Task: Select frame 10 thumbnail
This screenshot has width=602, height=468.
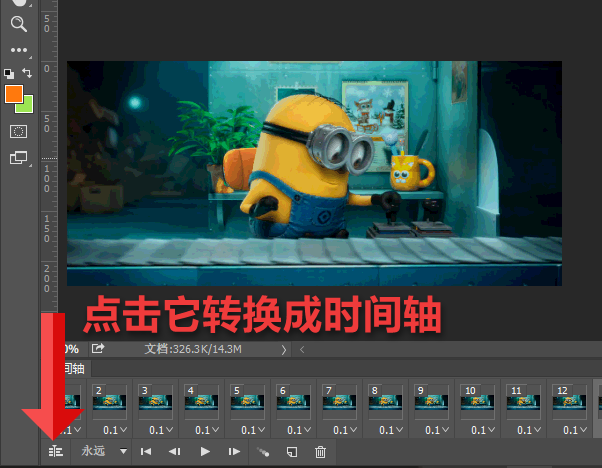Action: point(478,402)
